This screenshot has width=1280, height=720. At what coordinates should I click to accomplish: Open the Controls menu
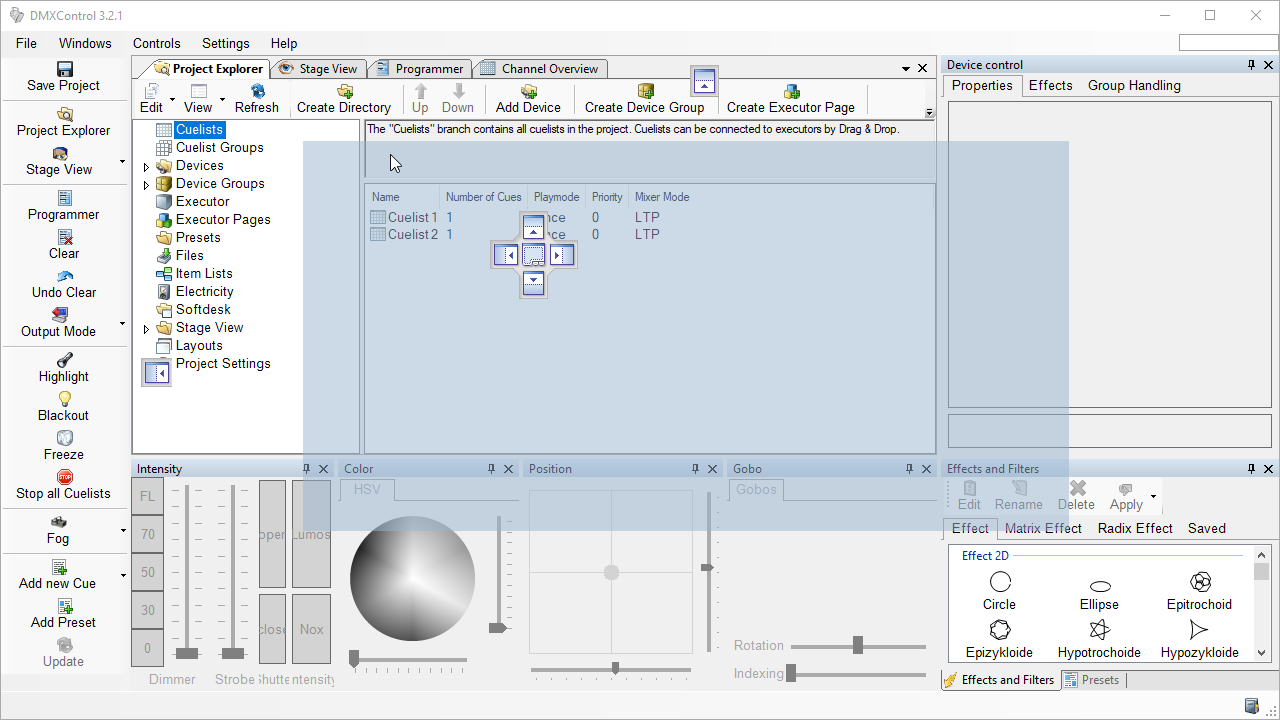[x=157, y=43]
